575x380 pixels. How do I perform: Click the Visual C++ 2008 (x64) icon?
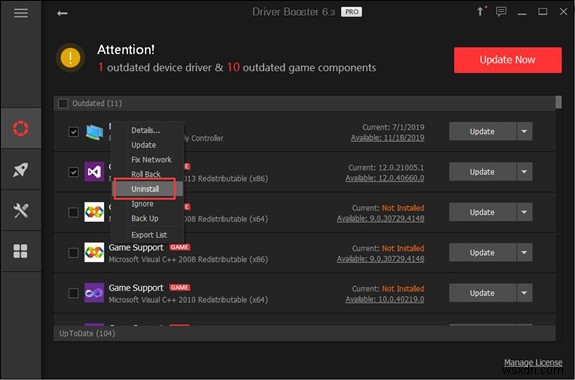coord(94,212)
